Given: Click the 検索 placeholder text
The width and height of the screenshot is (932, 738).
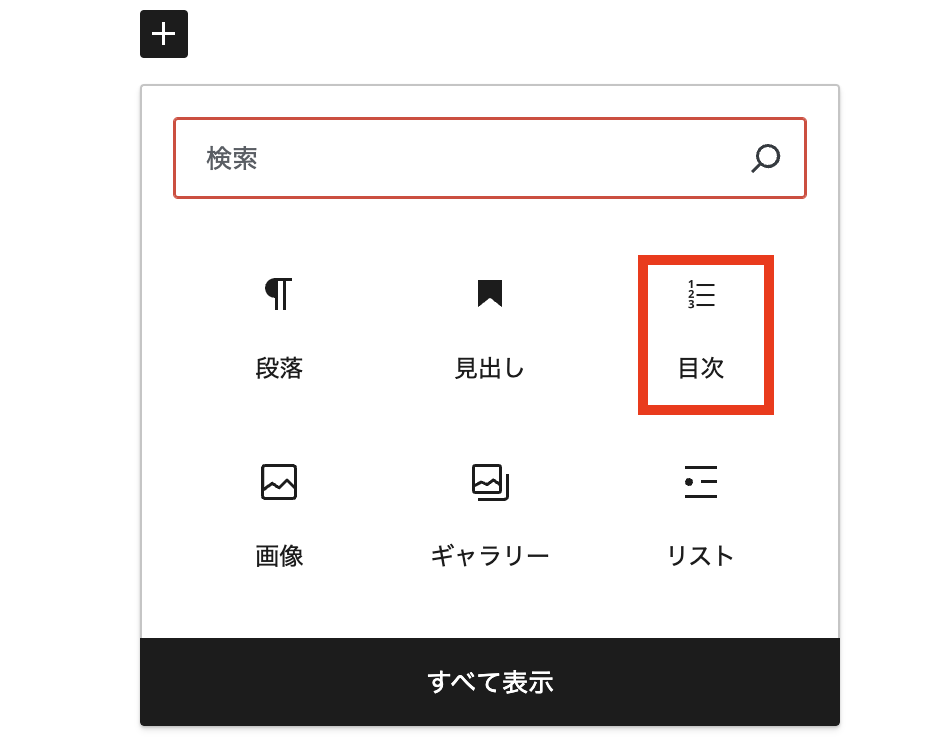Looking at the screenshot, I should point(232,158).
